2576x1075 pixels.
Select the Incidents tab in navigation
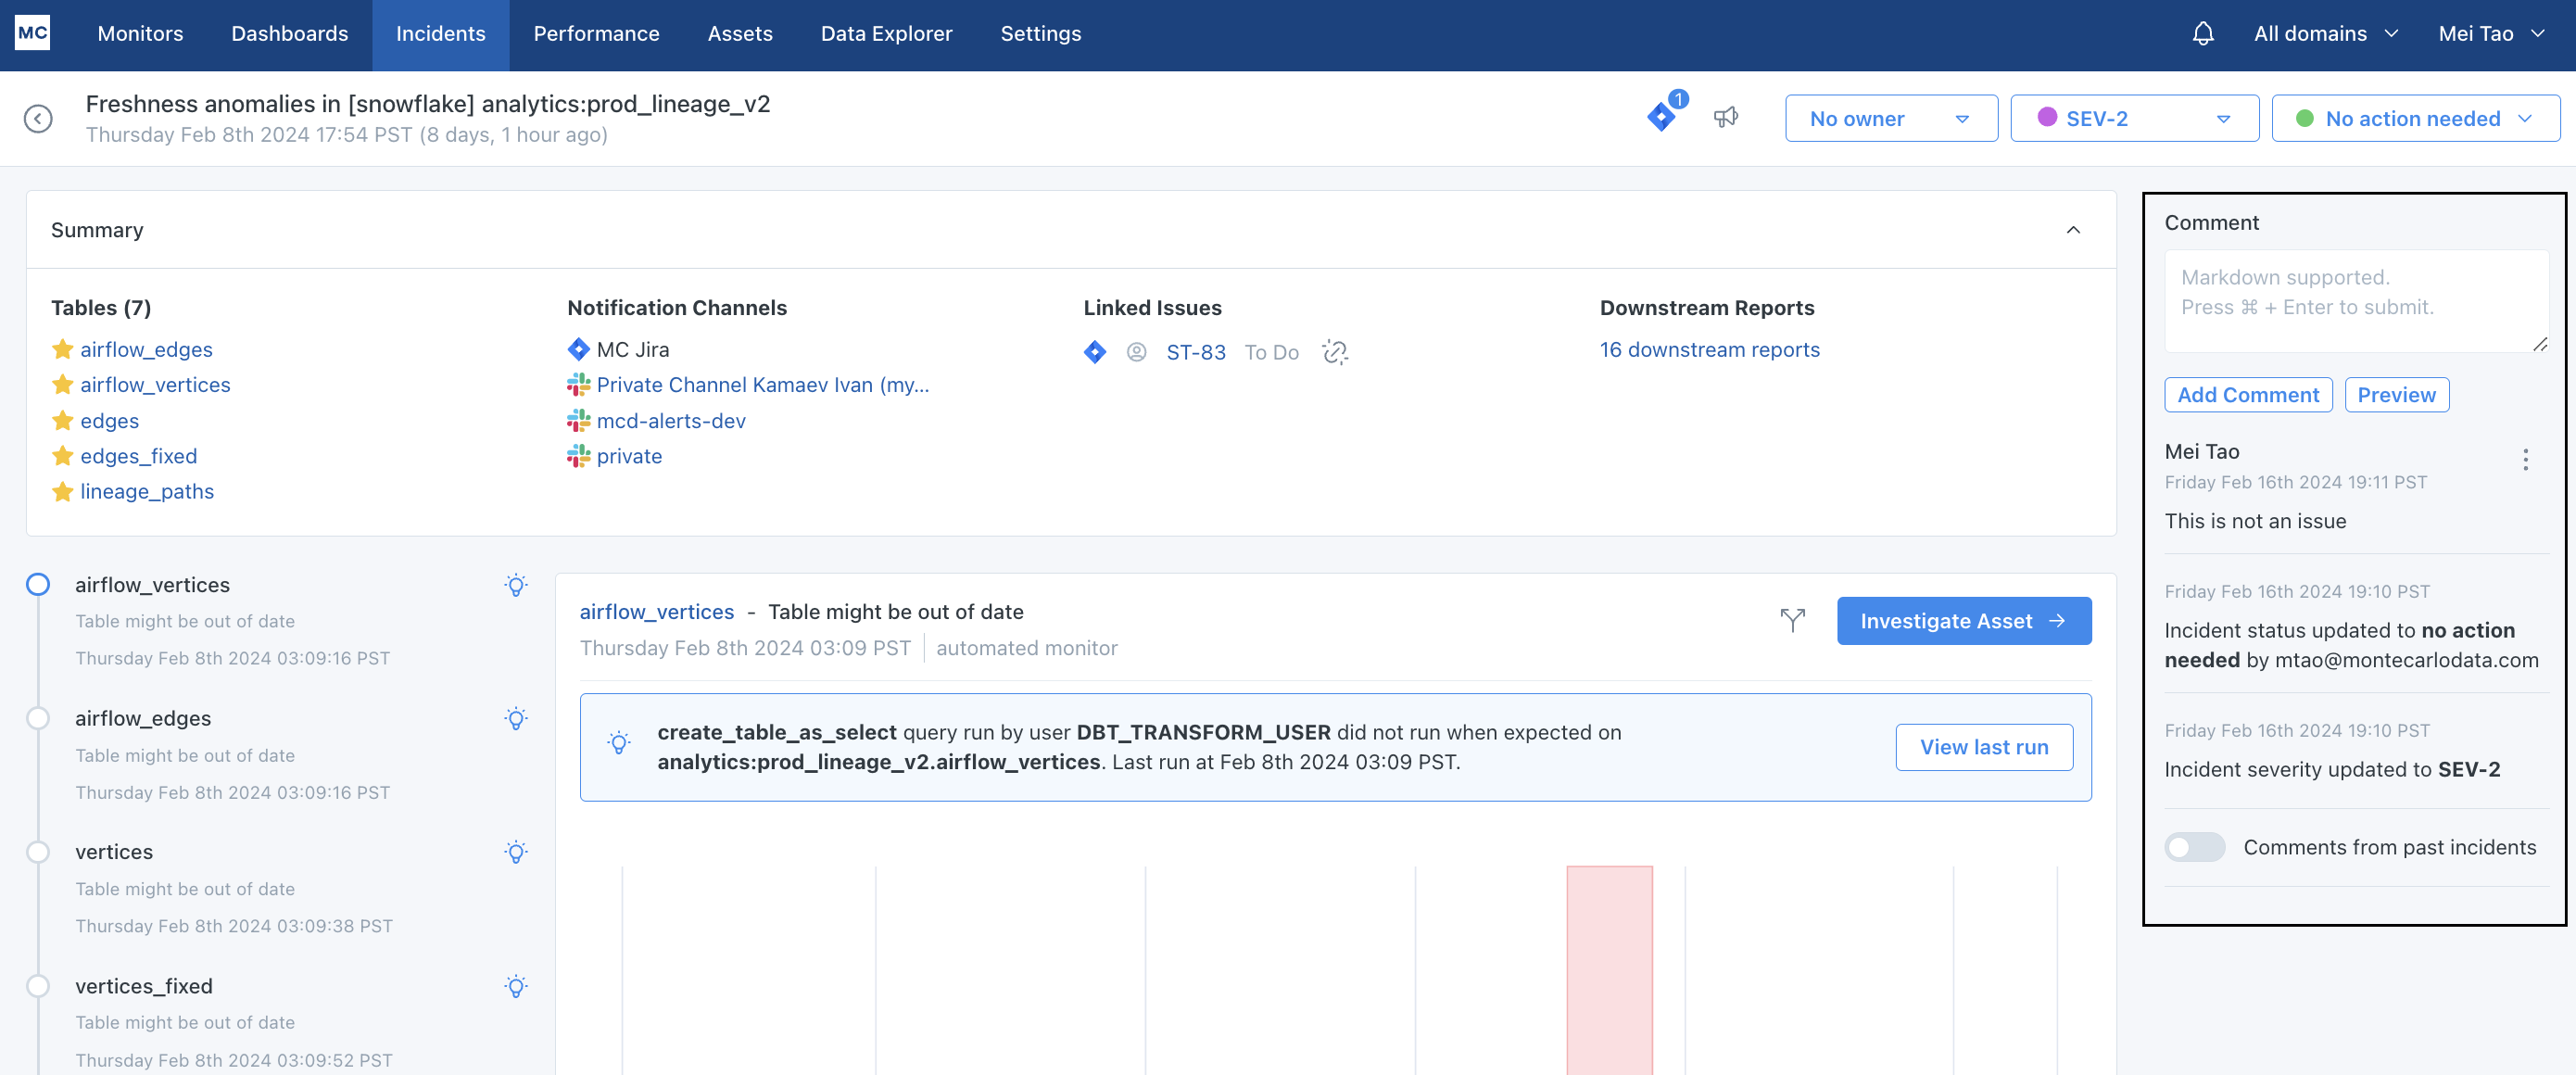440,32
